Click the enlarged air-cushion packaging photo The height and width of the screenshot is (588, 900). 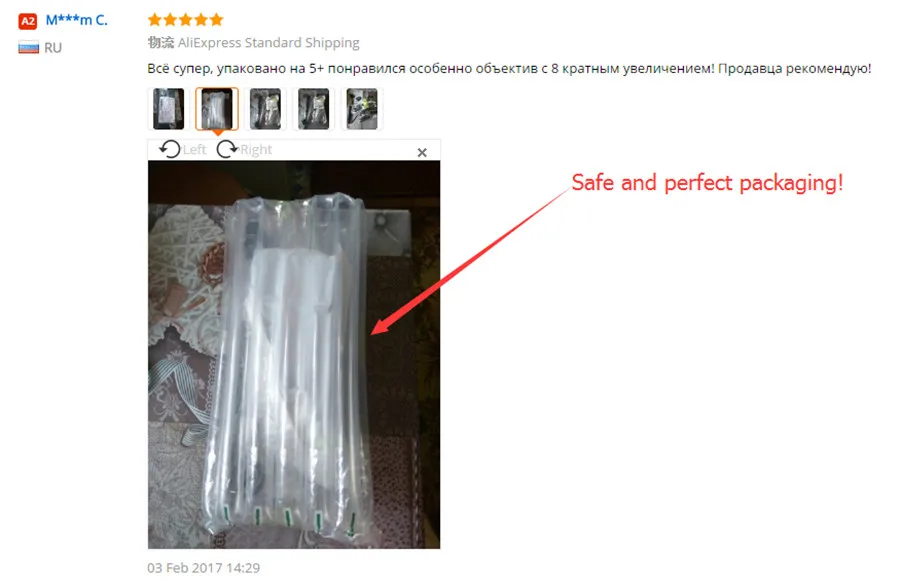[x=294, y=354]
